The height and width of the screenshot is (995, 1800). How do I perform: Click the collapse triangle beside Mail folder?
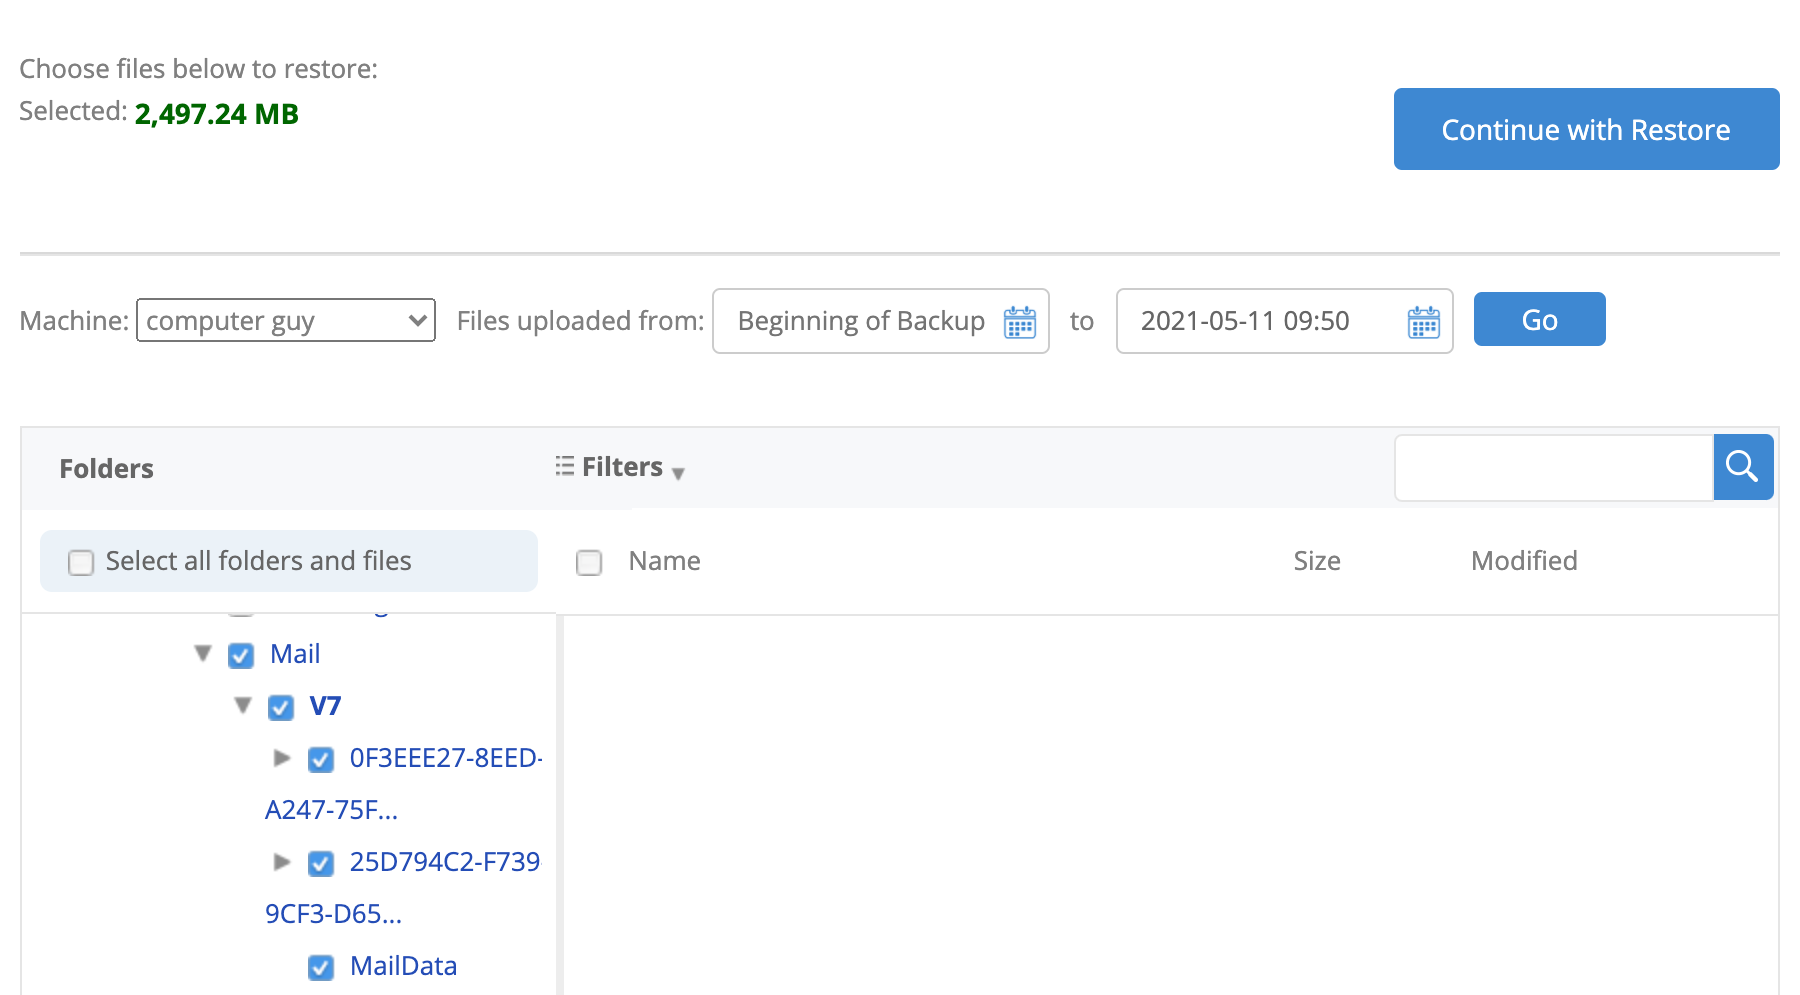coord(202,655)
